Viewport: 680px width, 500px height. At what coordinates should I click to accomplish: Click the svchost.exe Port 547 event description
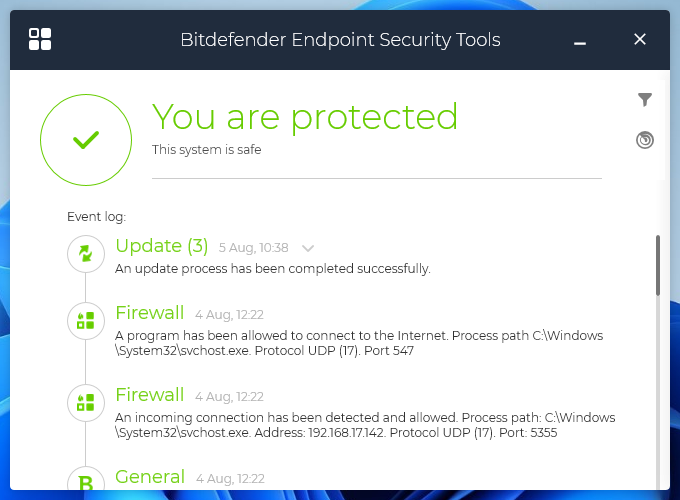click(360, 343)
